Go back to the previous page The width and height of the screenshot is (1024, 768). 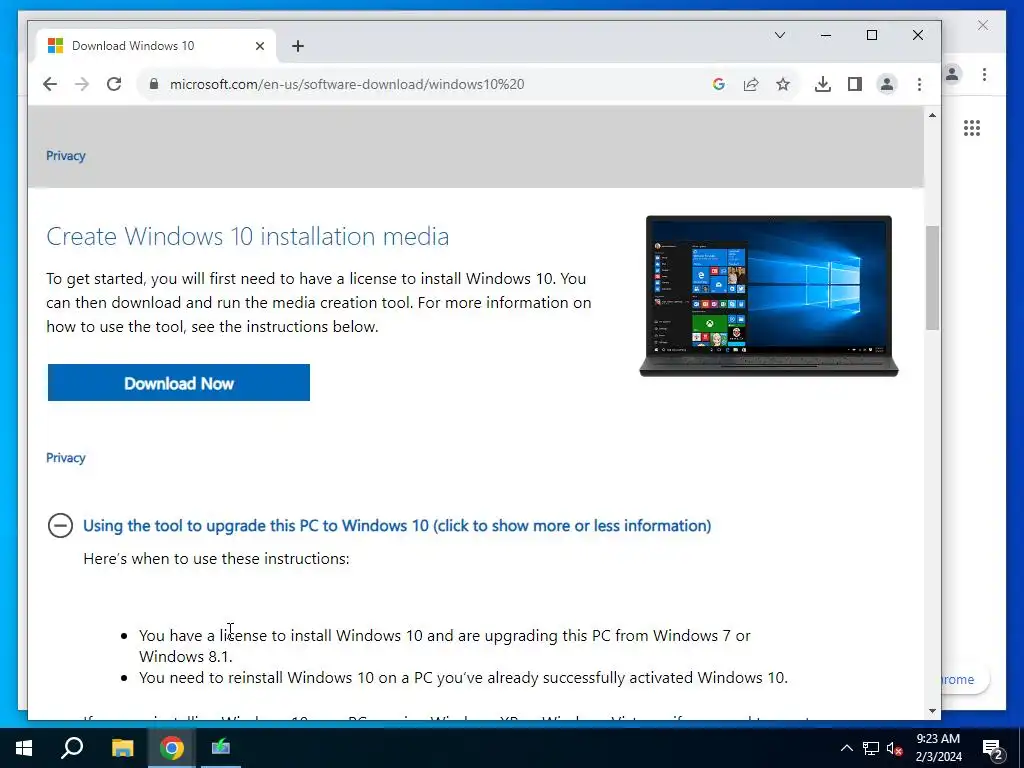pos(50,84)
